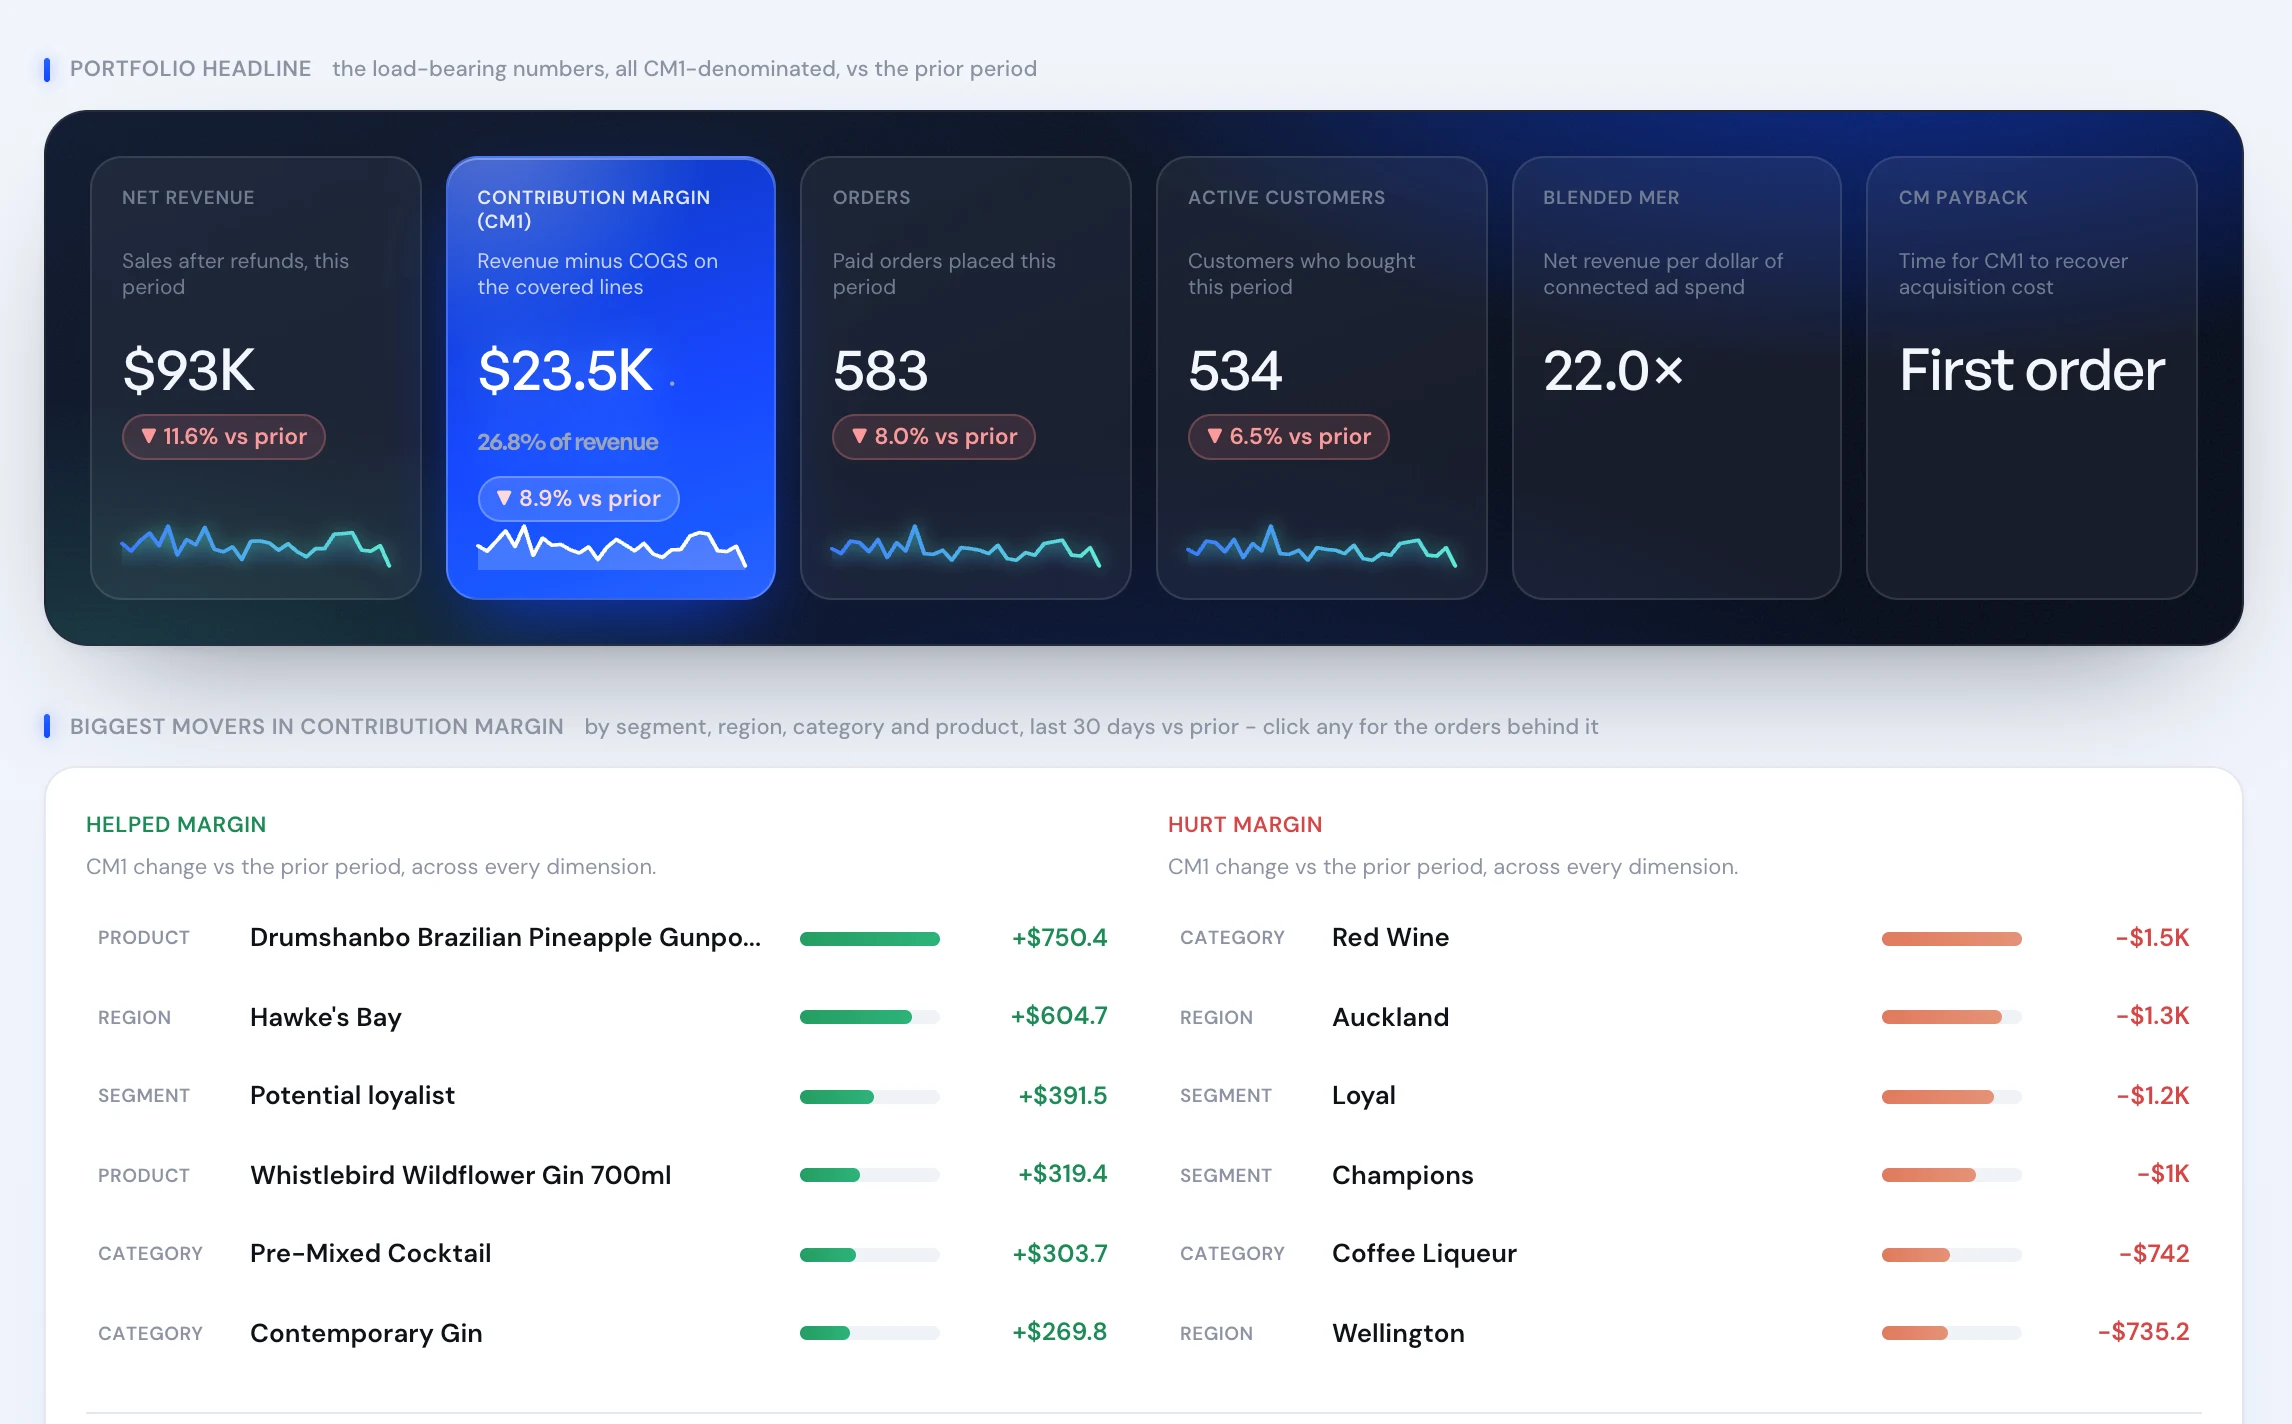Click the 583 orders value
This screenshot has height=1424, width=2292.
tap(880, 371)
